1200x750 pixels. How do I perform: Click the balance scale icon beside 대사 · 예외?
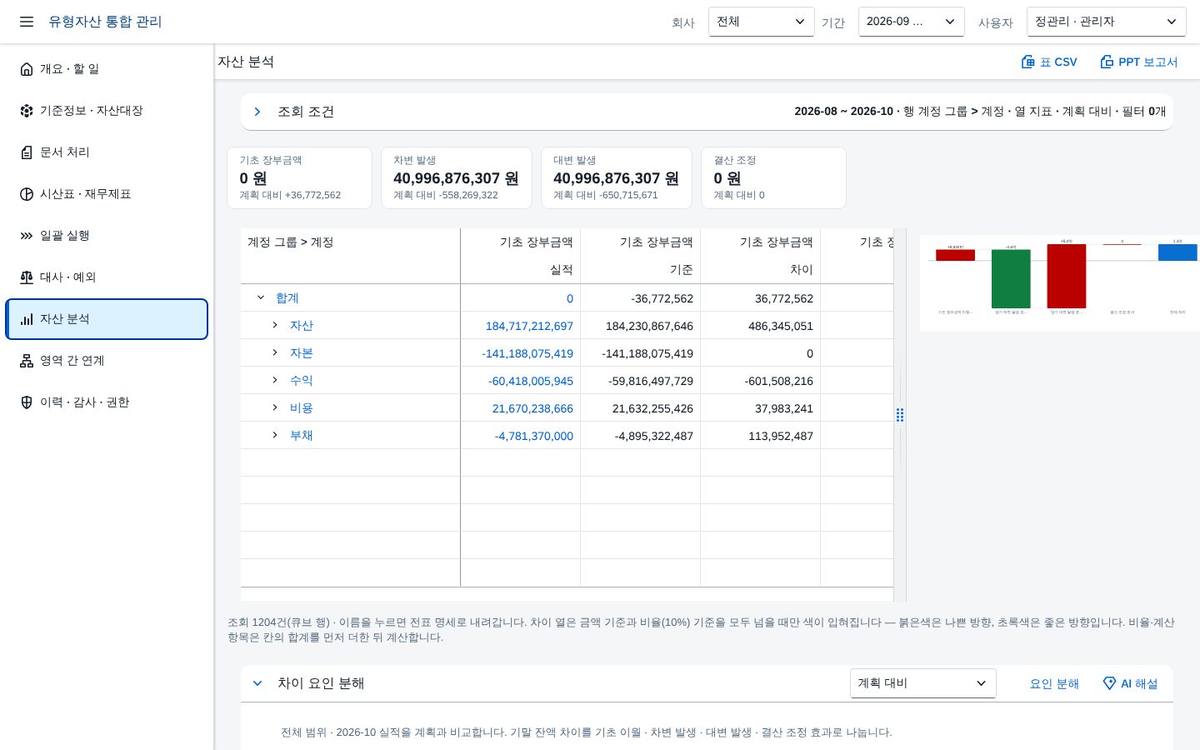pyautogui.click(x=27, y=277)
